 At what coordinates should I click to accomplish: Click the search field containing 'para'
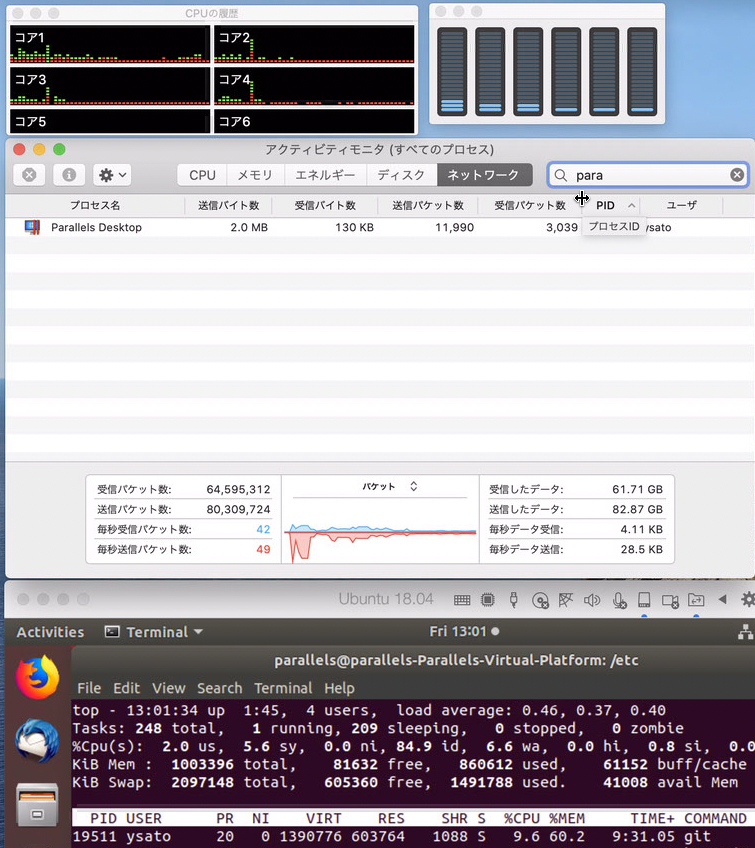point(648,175)
